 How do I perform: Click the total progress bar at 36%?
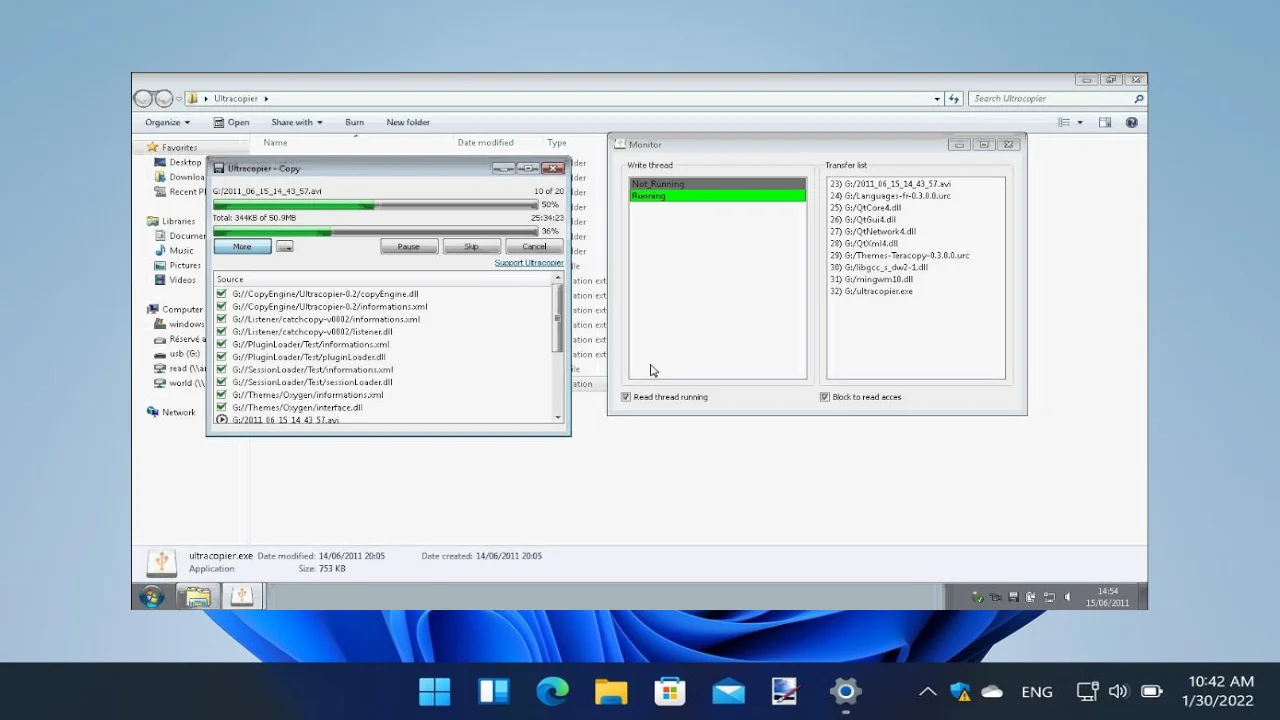pyautogui.click(x=375, y=231)
